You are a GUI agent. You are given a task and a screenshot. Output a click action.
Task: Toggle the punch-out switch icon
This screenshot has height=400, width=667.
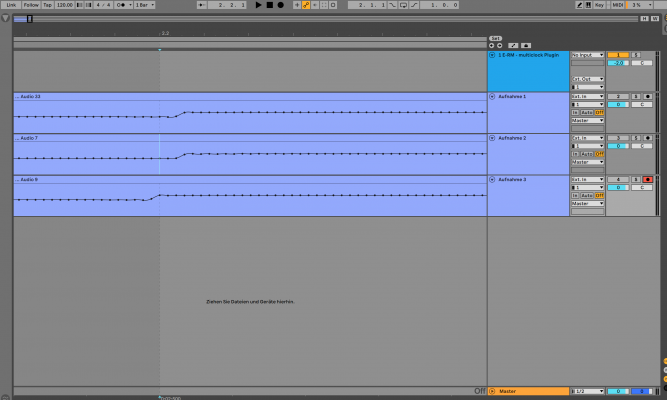(x=414, y=5)
